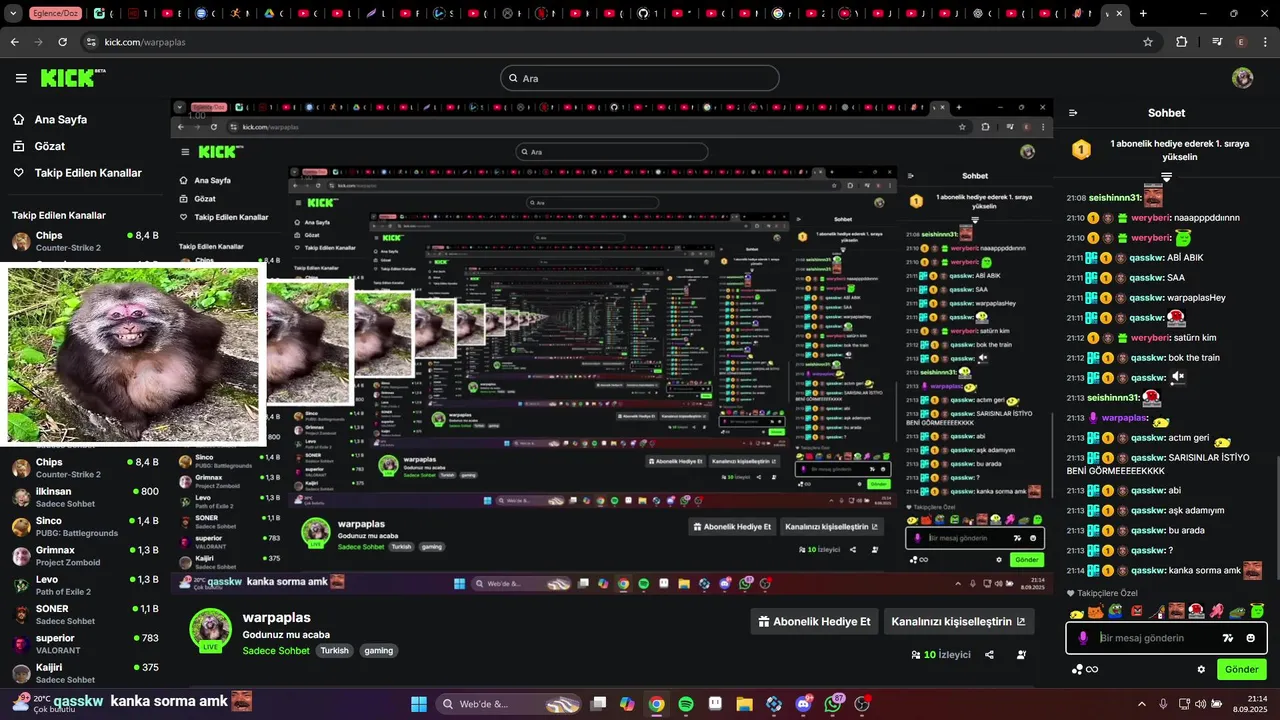Open chat settings gear icon
Viewport: 1280px width, 720px height.
(x=1201, y=669)
